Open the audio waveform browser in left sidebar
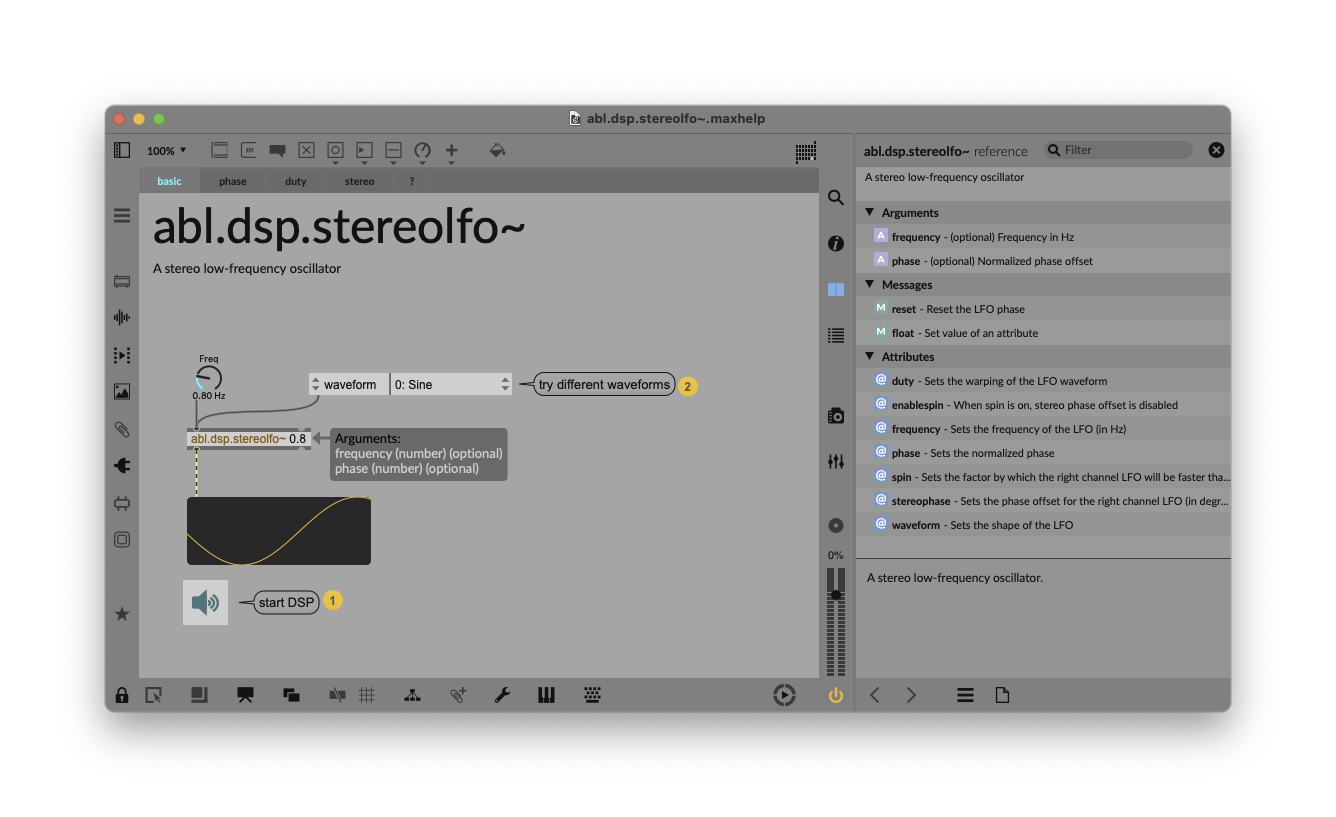Viewport: 1336px width, 817px height. (x=122, y=318)
